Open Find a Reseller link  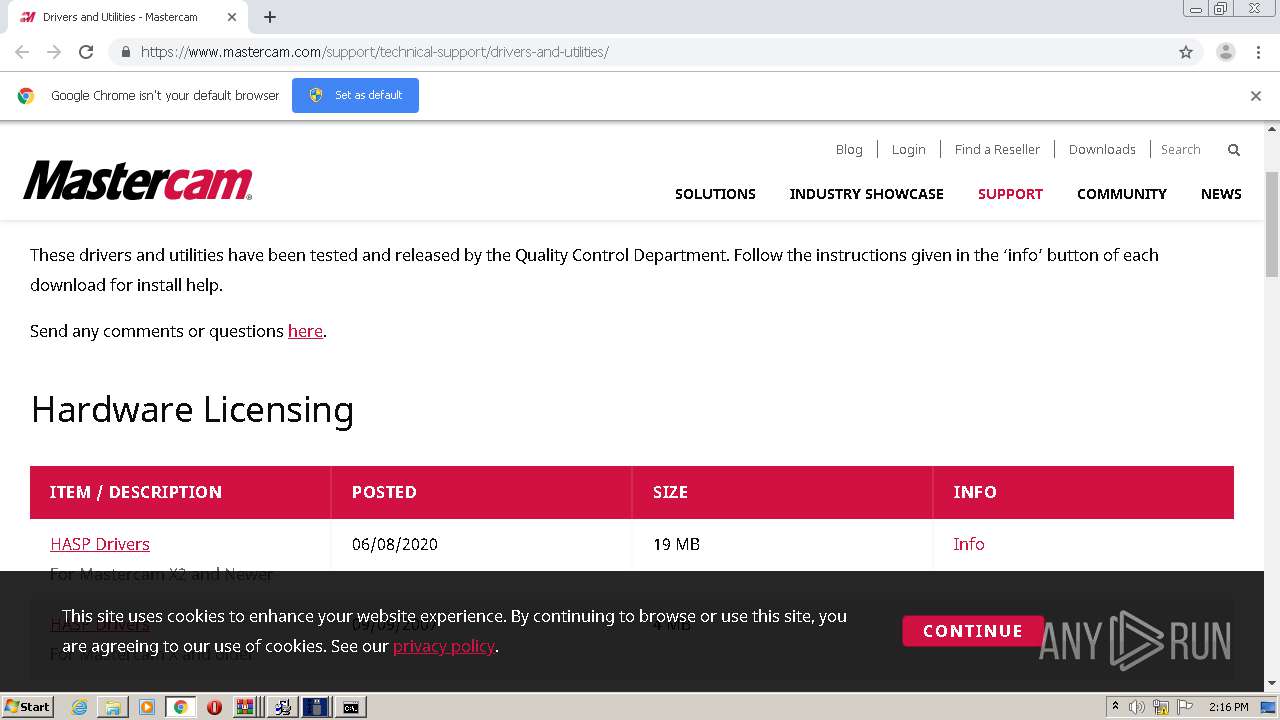click(997, 149)
